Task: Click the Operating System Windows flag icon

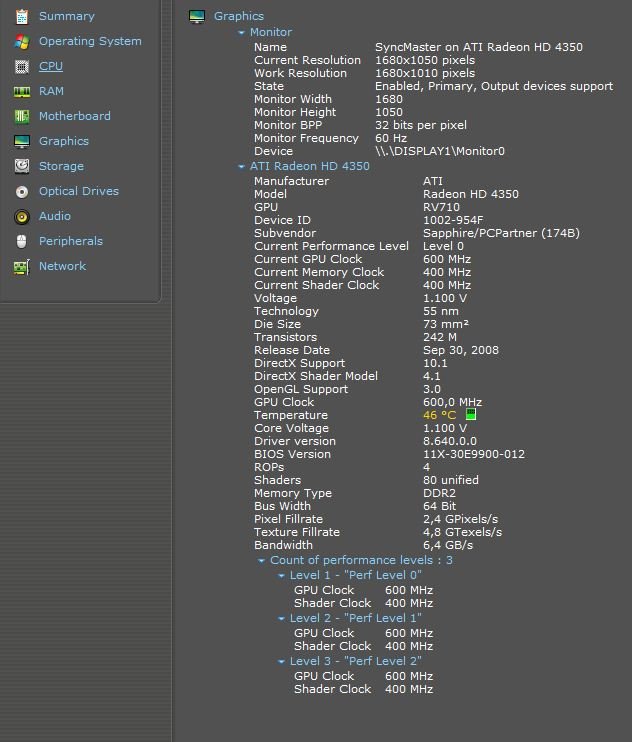Action: point(21,41)
